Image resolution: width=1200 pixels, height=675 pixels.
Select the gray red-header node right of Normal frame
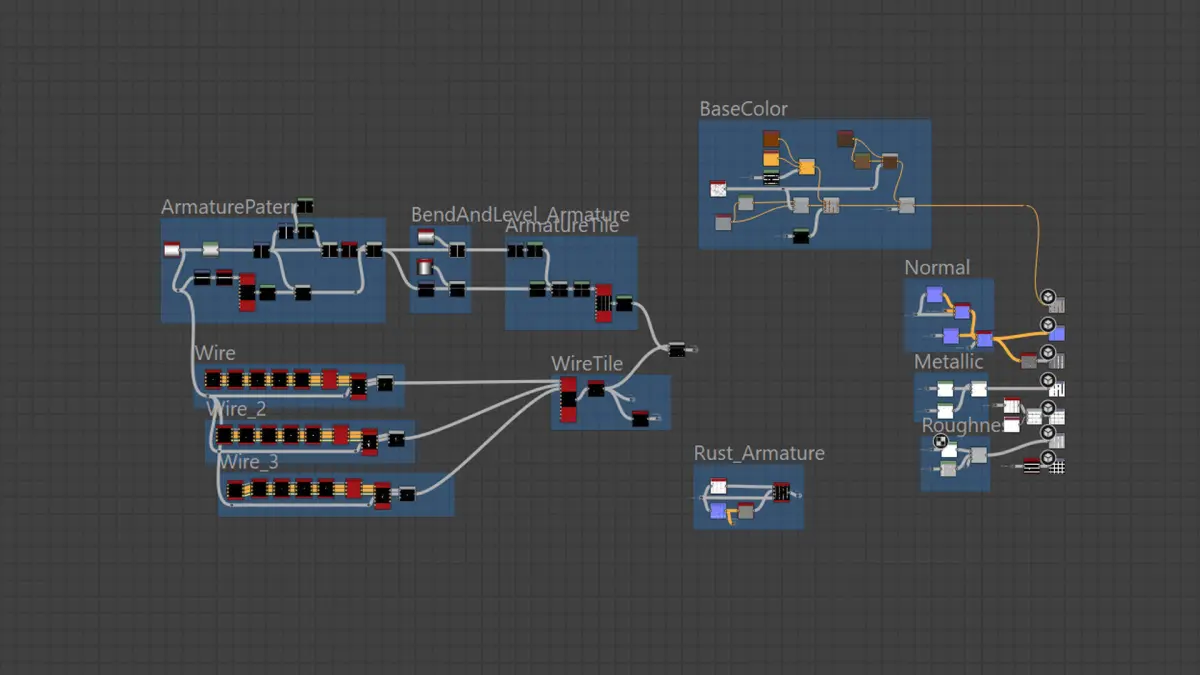click(x=1029, y=361)
